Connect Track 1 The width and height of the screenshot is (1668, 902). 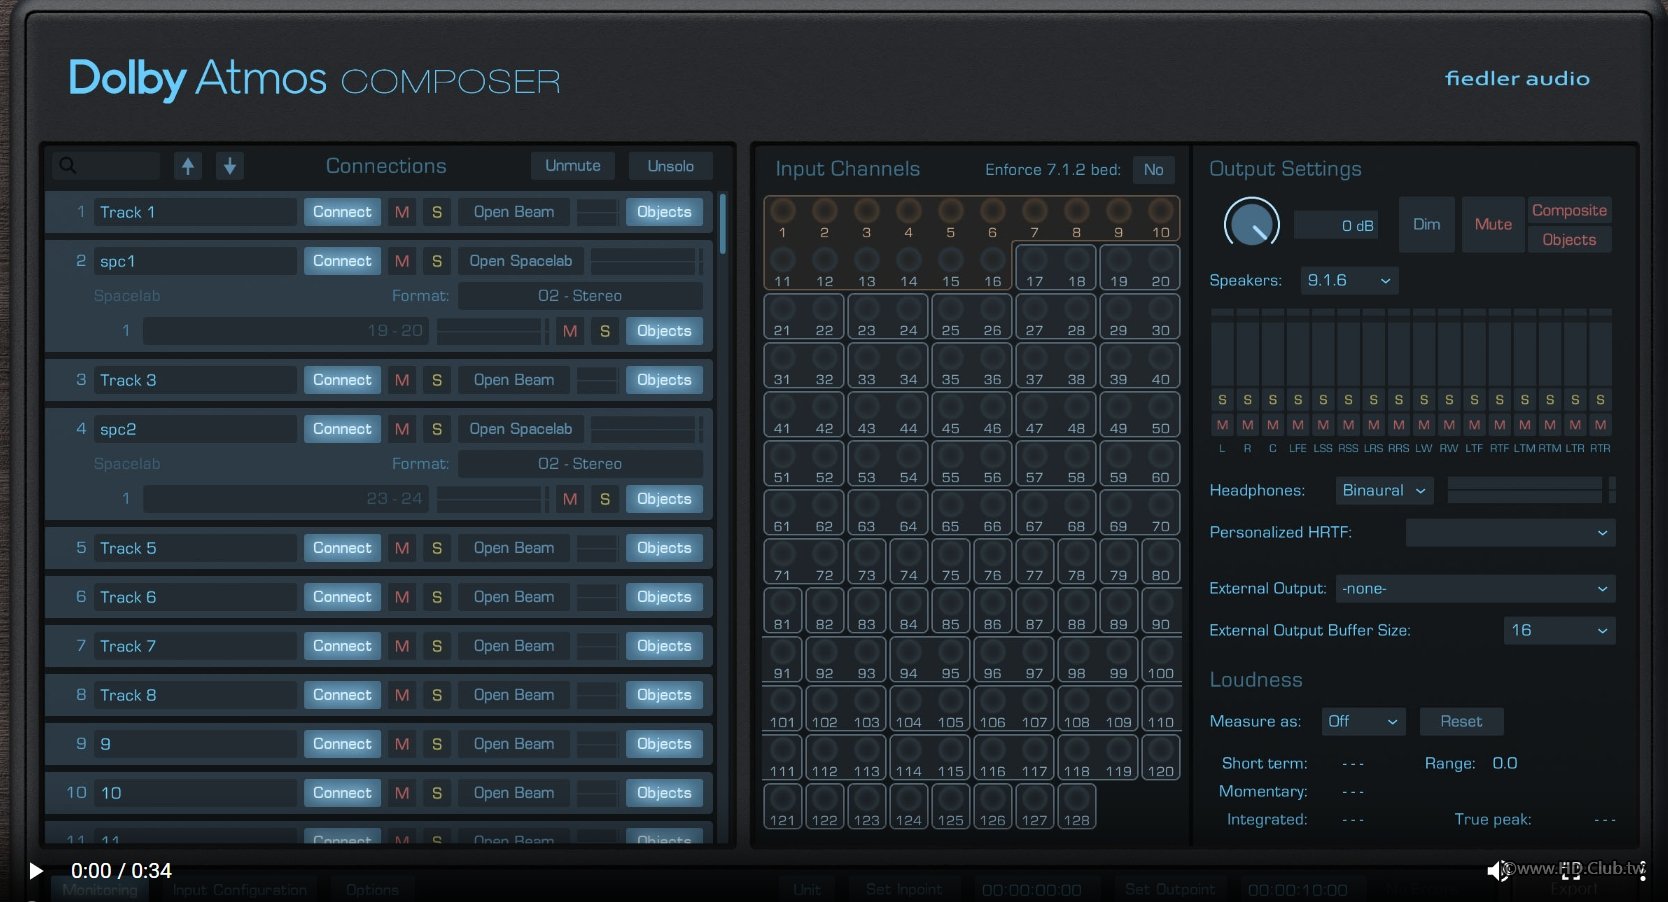pyautogui.click(x=342, y=212)
